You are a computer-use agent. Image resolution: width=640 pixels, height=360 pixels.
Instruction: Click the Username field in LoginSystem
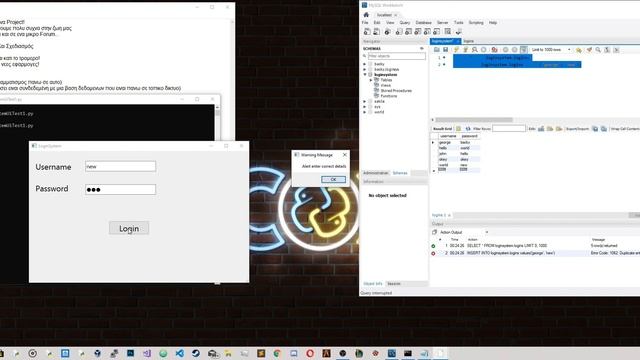[x=120, y=167]
